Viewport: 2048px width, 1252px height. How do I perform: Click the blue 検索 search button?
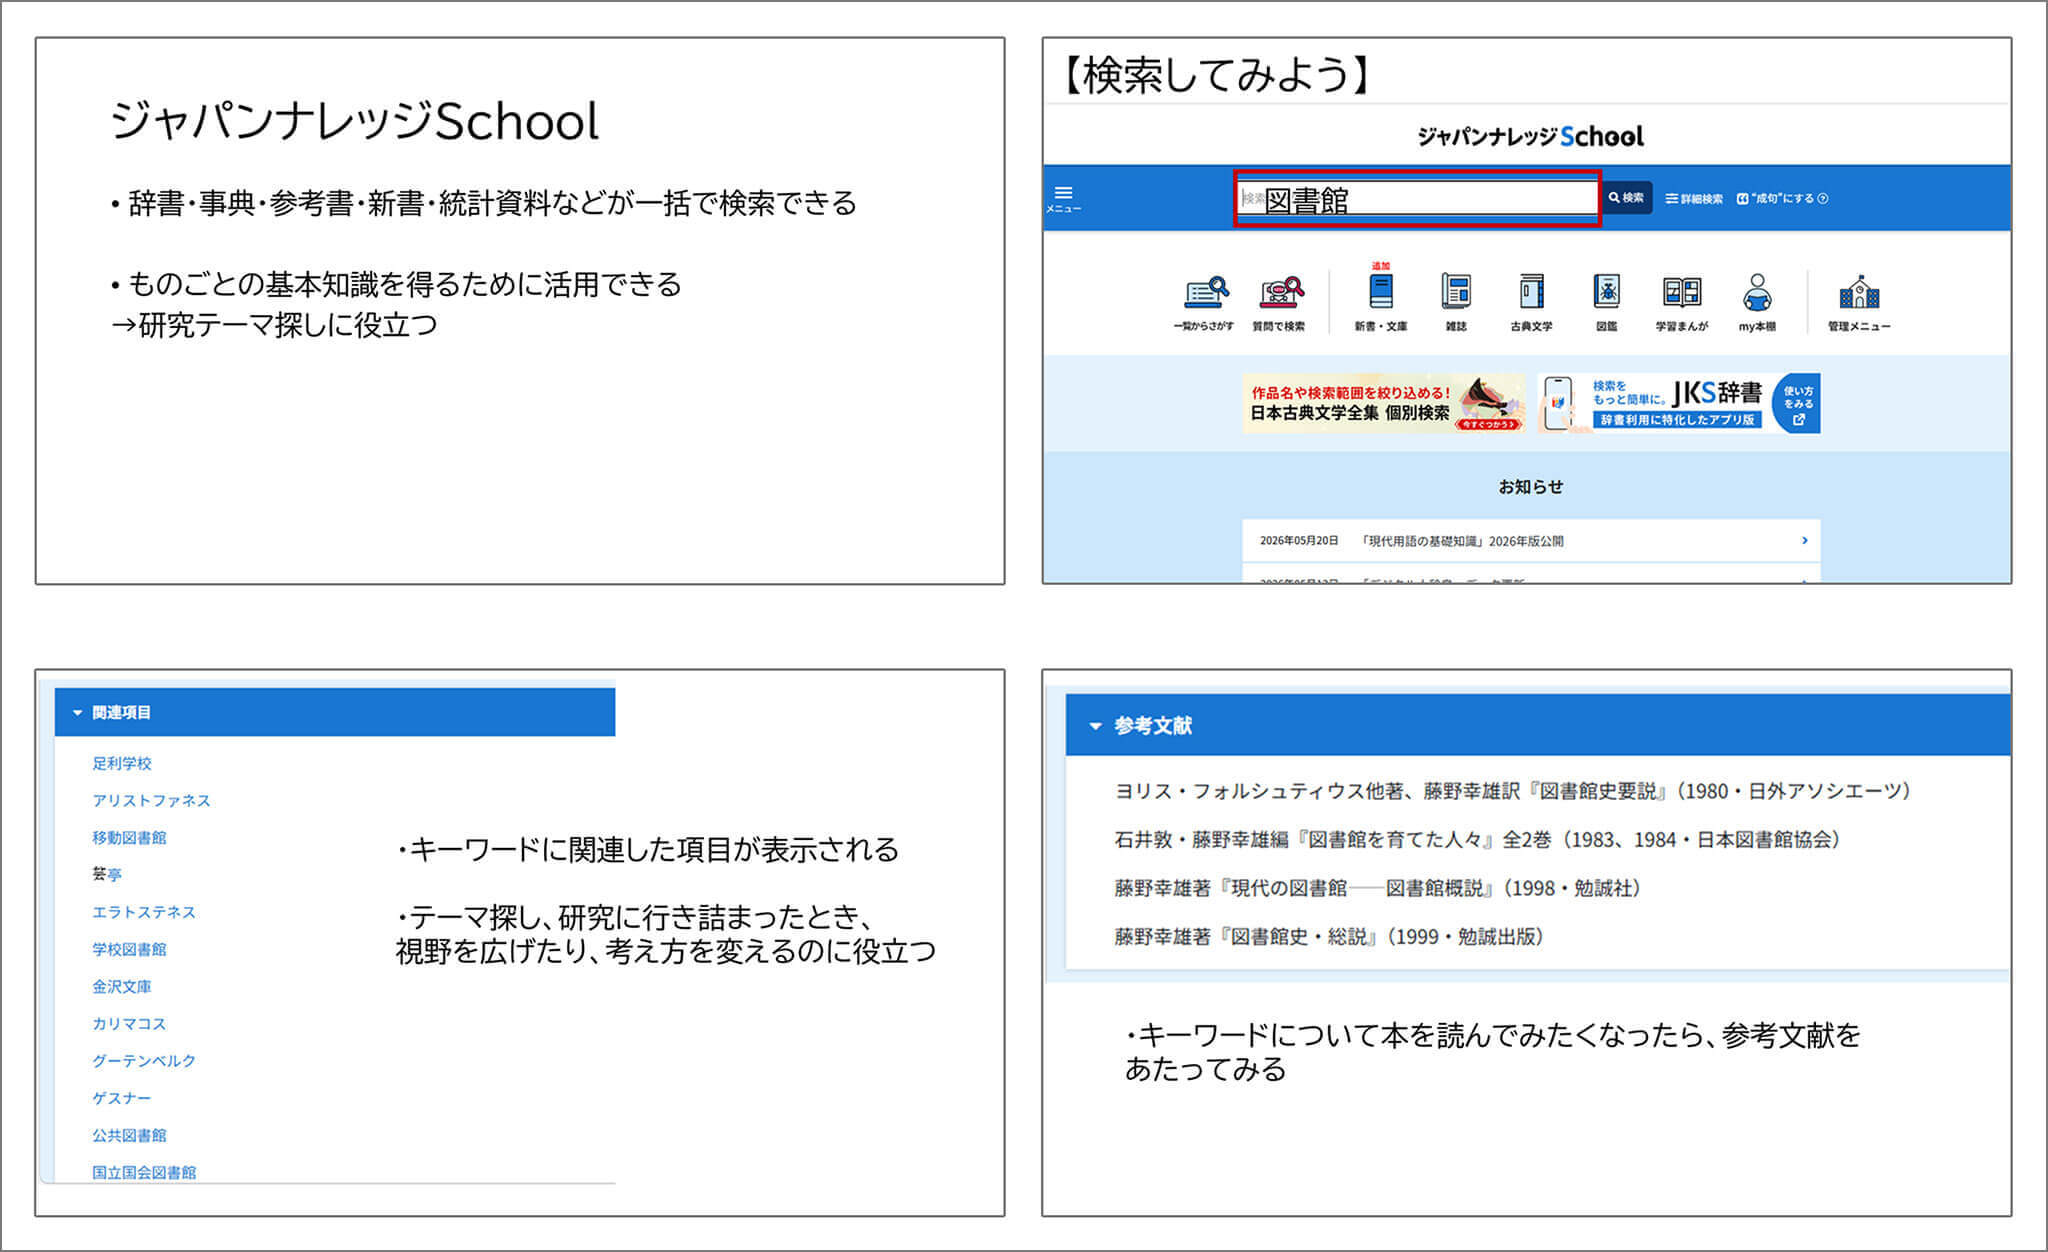[1626, 198]
